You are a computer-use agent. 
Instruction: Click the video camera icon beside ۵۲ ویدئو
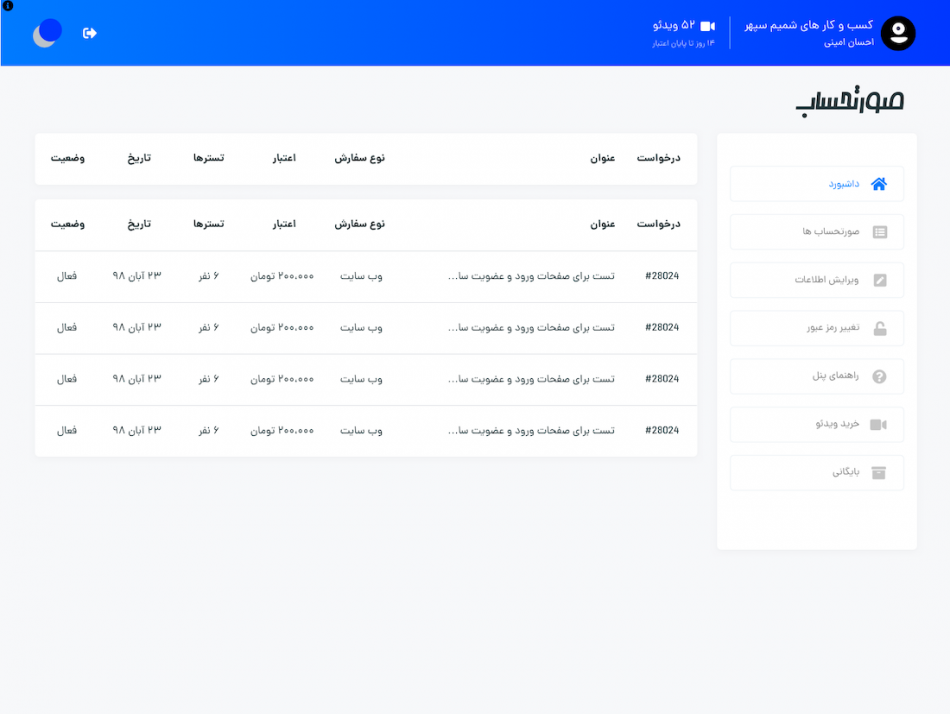(708, 26)
